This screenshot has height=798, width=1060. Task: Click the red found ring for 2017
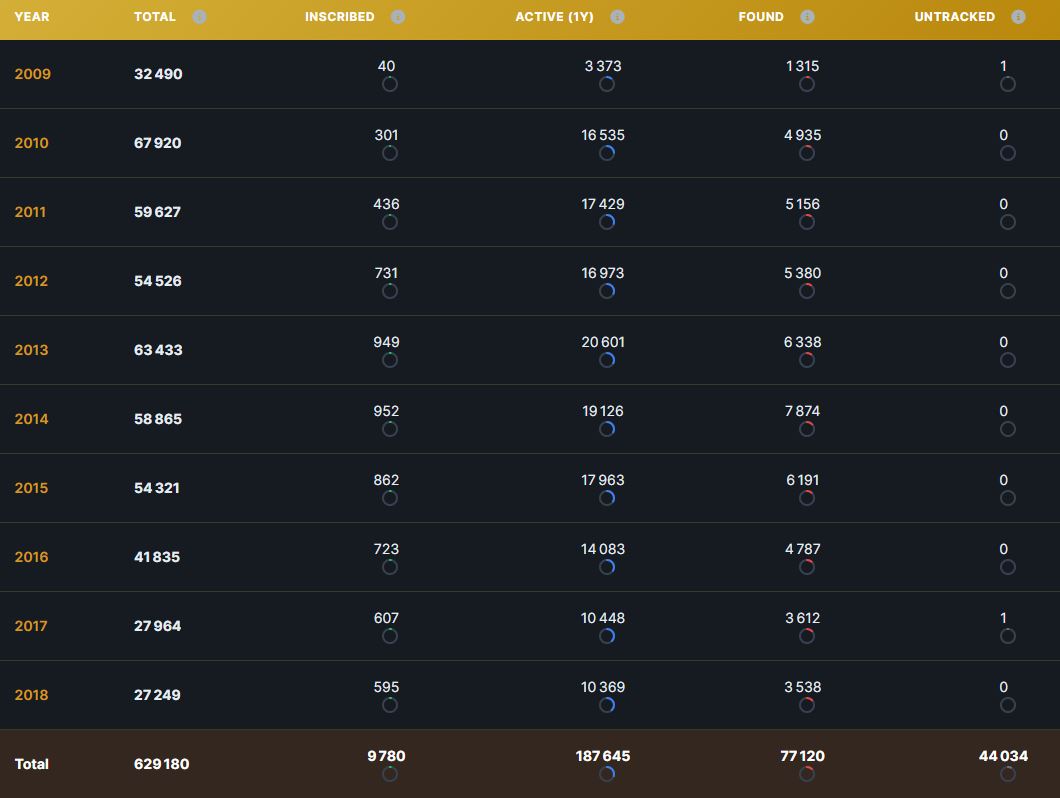[807, 636]
